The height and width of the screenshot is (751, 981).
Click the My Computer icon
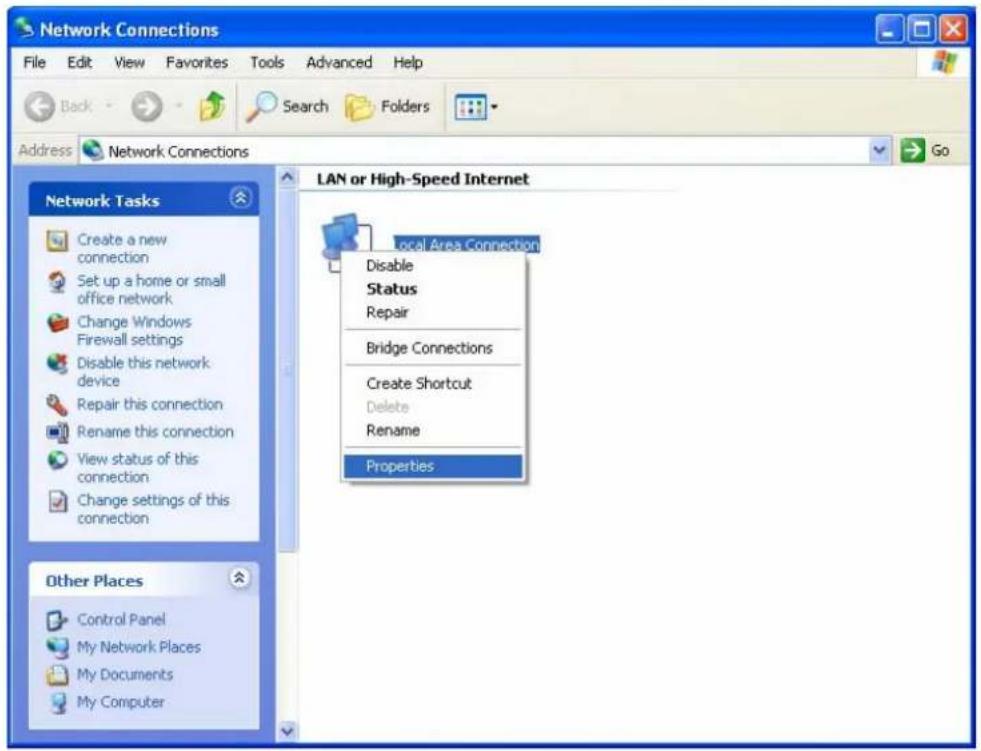pyautogui.click(x=58, y=702)
